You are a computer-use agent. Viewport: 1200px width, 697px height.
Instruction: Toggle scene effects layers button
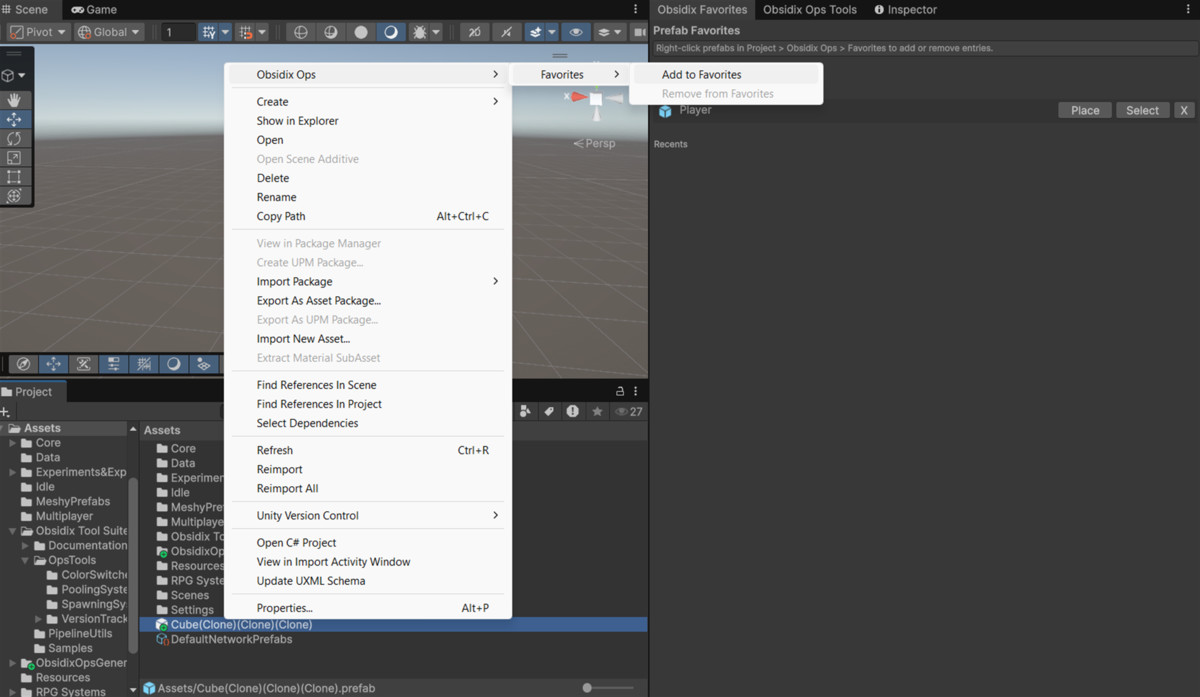[x=536, y=32]
